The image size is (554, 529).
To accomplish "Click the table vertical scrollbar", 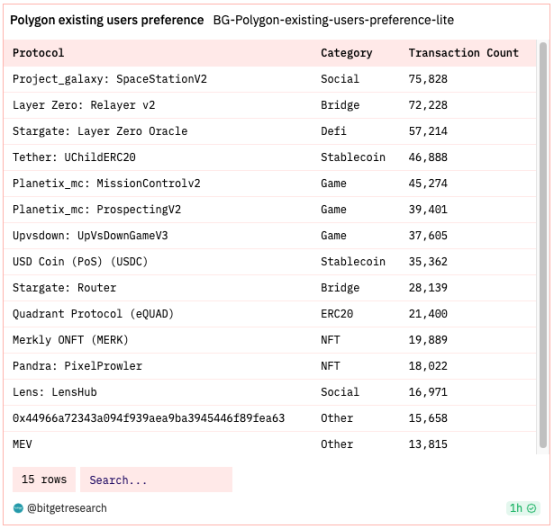I will (x=543, y=245).
